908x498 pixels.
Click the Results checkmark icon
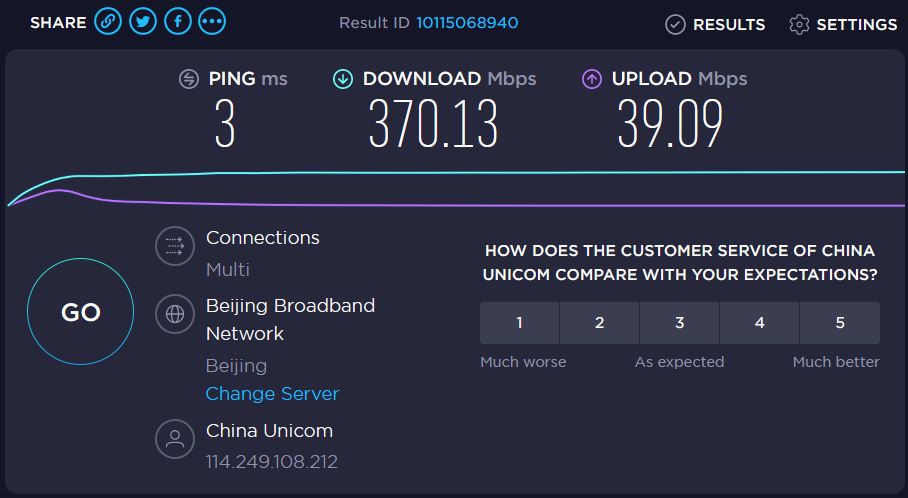(x=675, y=25)
